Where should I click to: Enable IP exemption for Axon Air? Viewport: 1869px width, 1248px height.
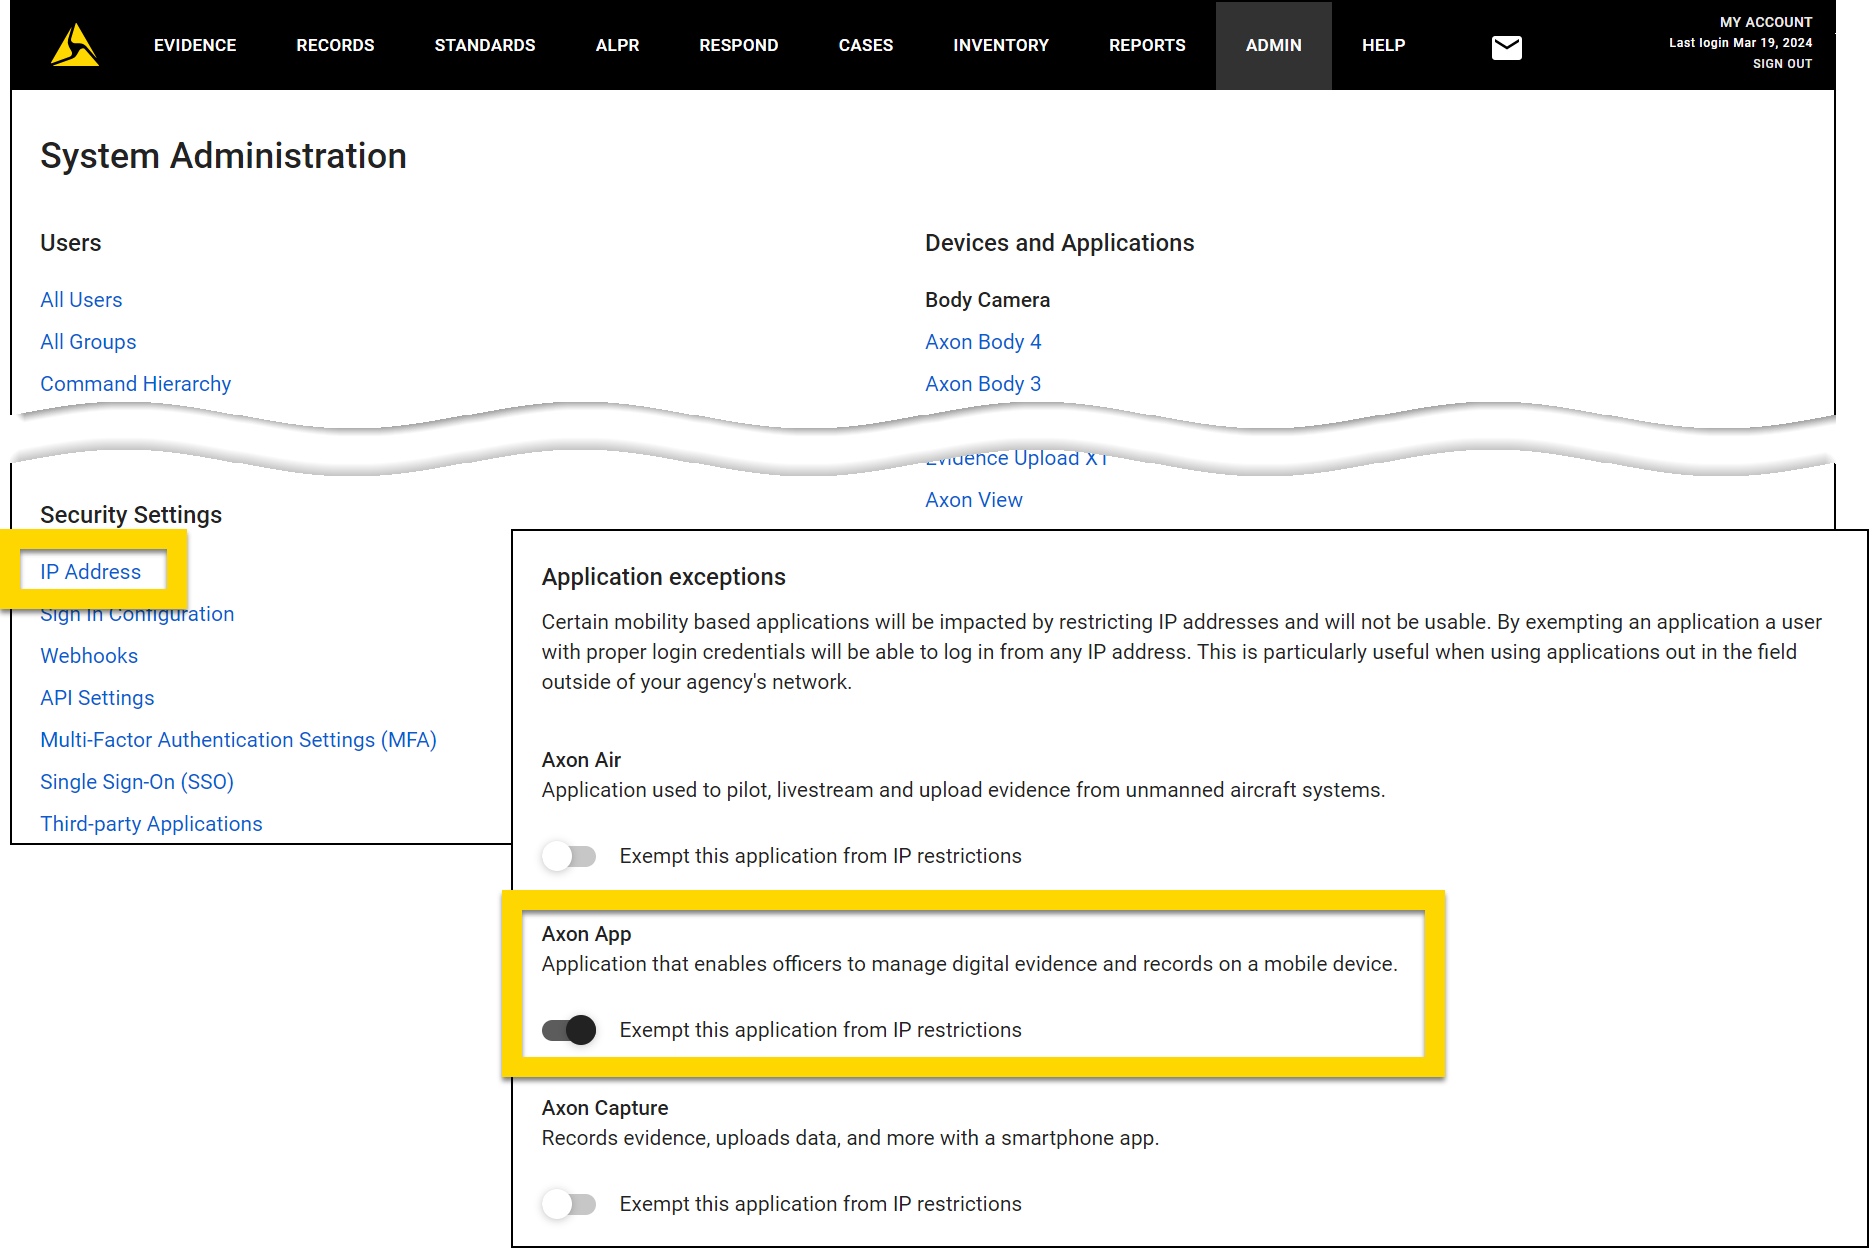click(569, 856)
